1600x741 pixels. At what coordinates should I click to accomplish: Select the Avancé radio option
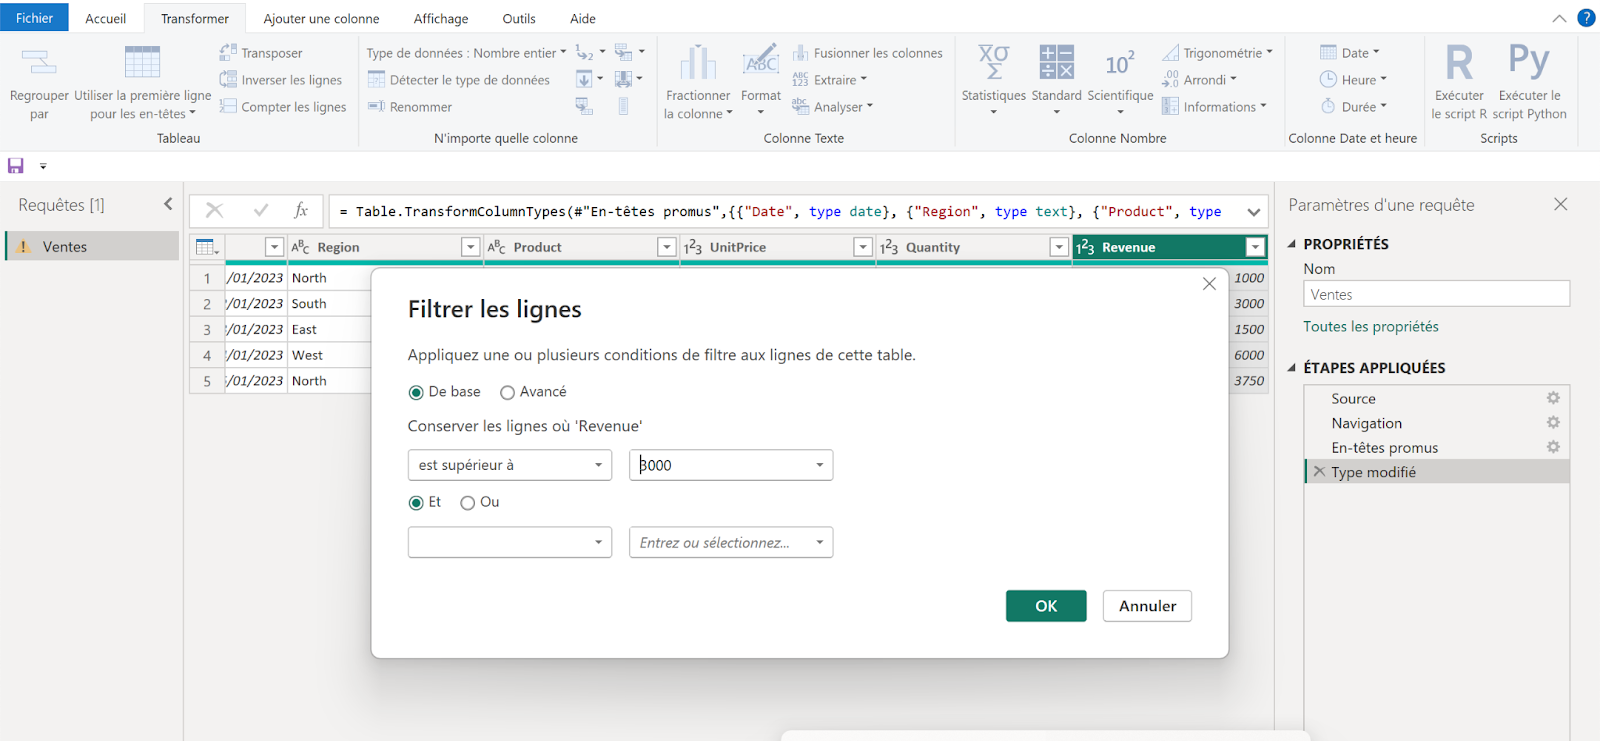click(507, 393)
